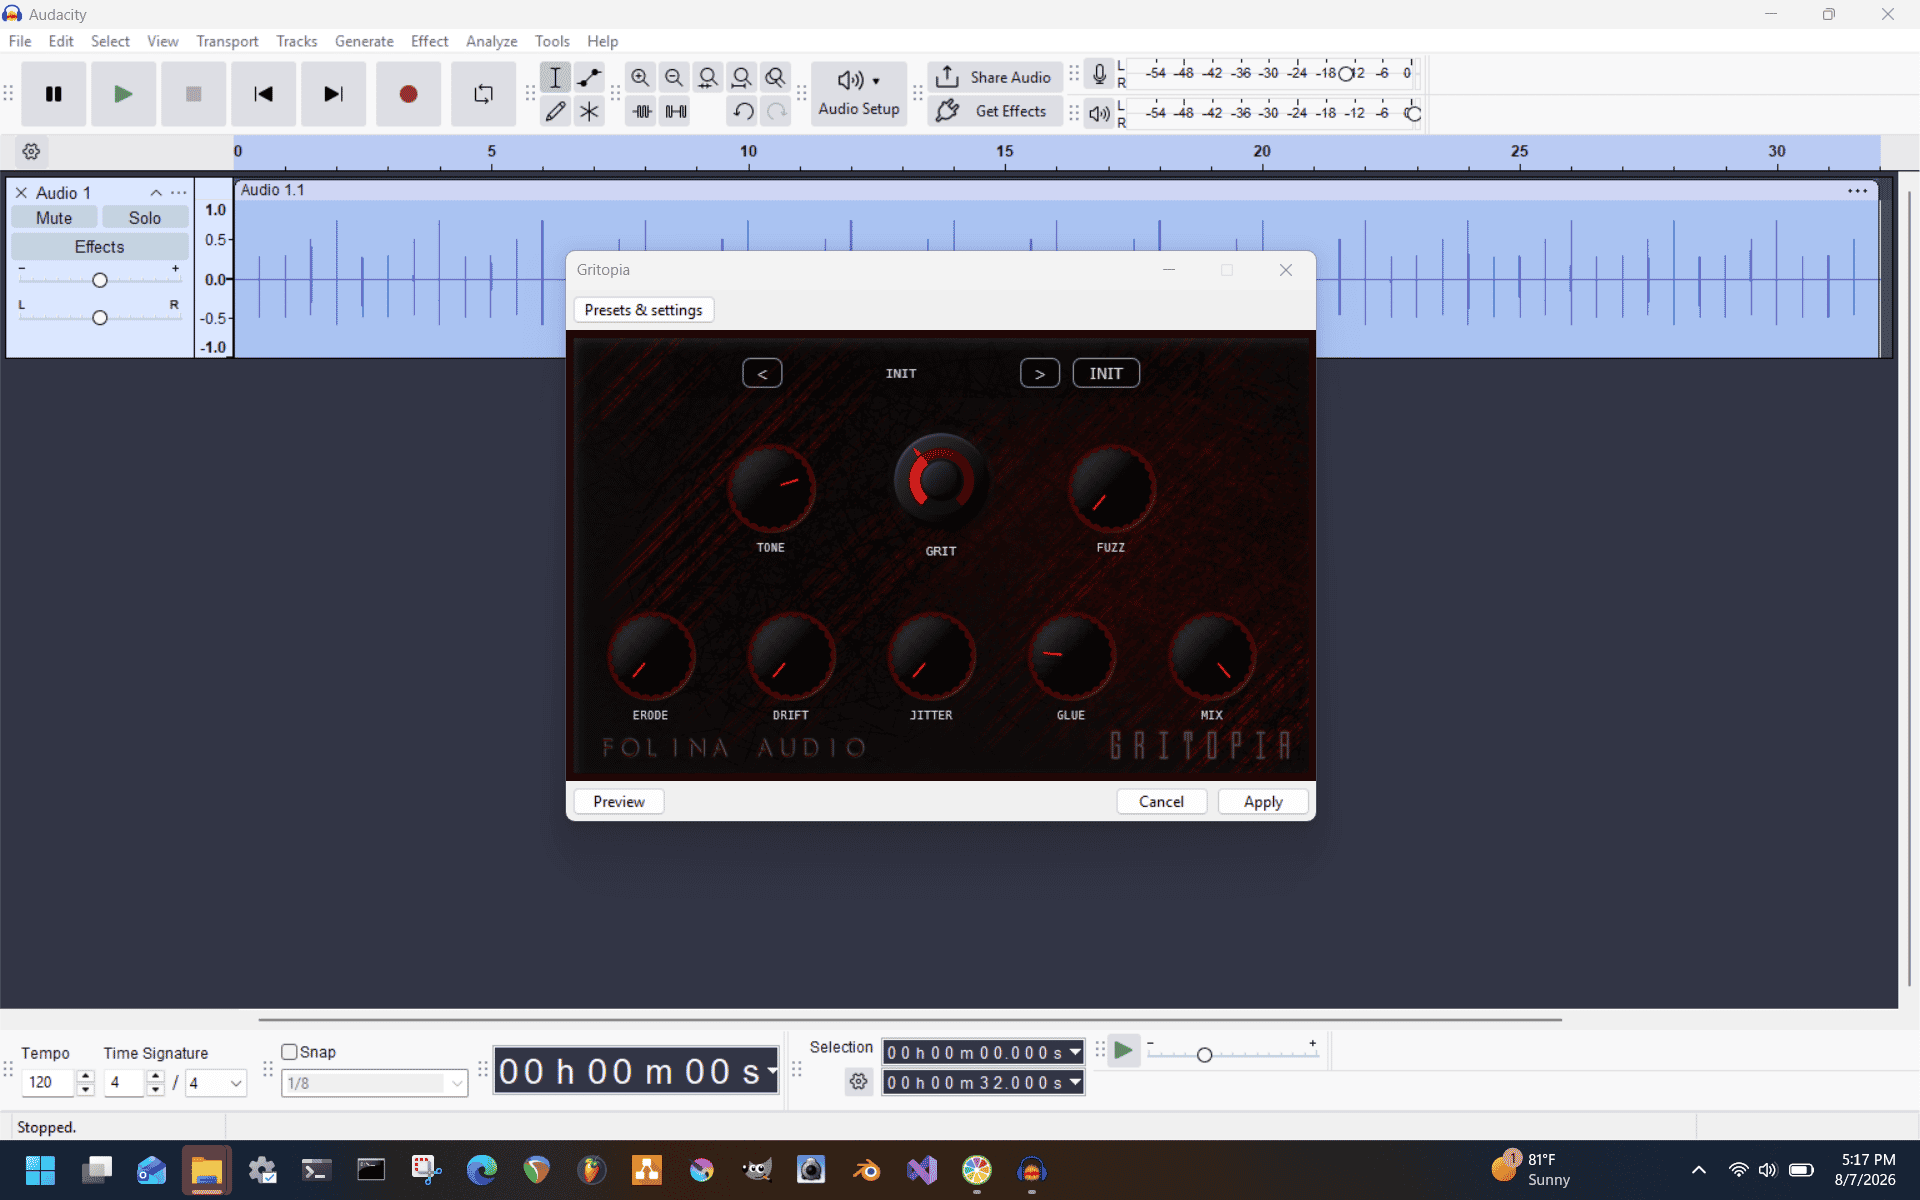The height and width of the screenshot is (1200, 1920).
Task: Click Skip to Start button
Action: click(x=263, y=94)
